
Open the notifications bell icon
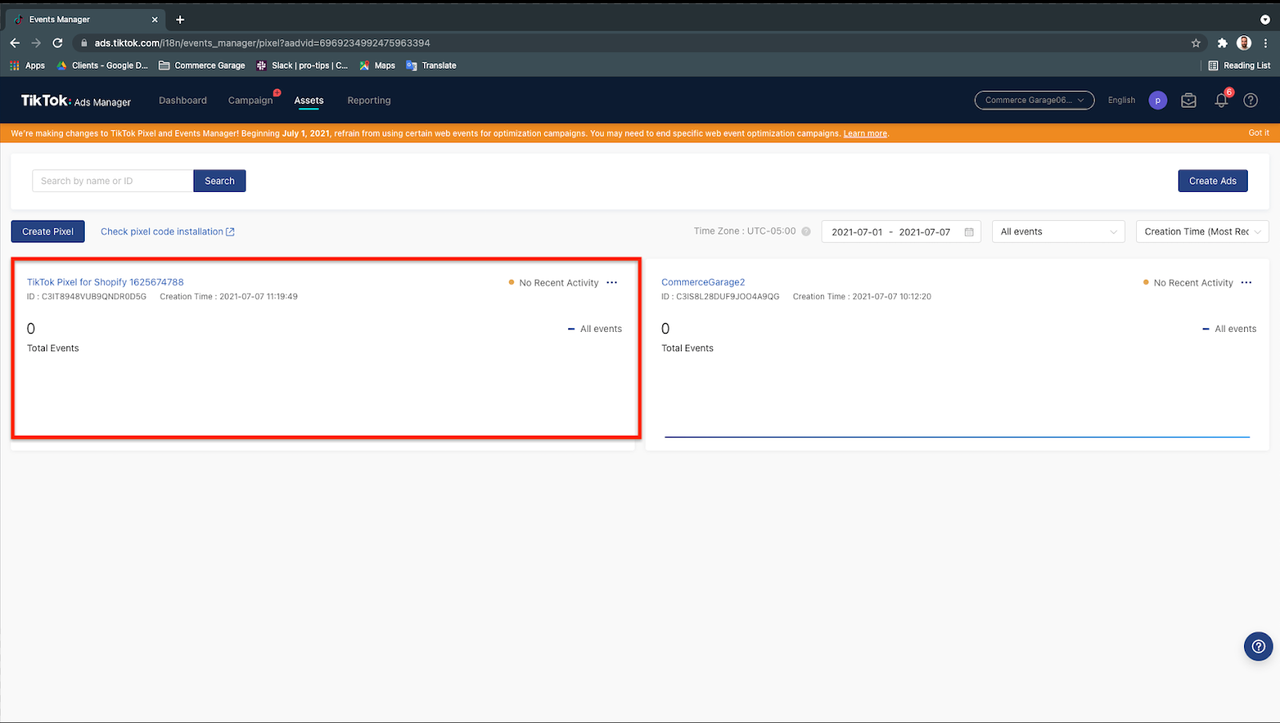1221,101
